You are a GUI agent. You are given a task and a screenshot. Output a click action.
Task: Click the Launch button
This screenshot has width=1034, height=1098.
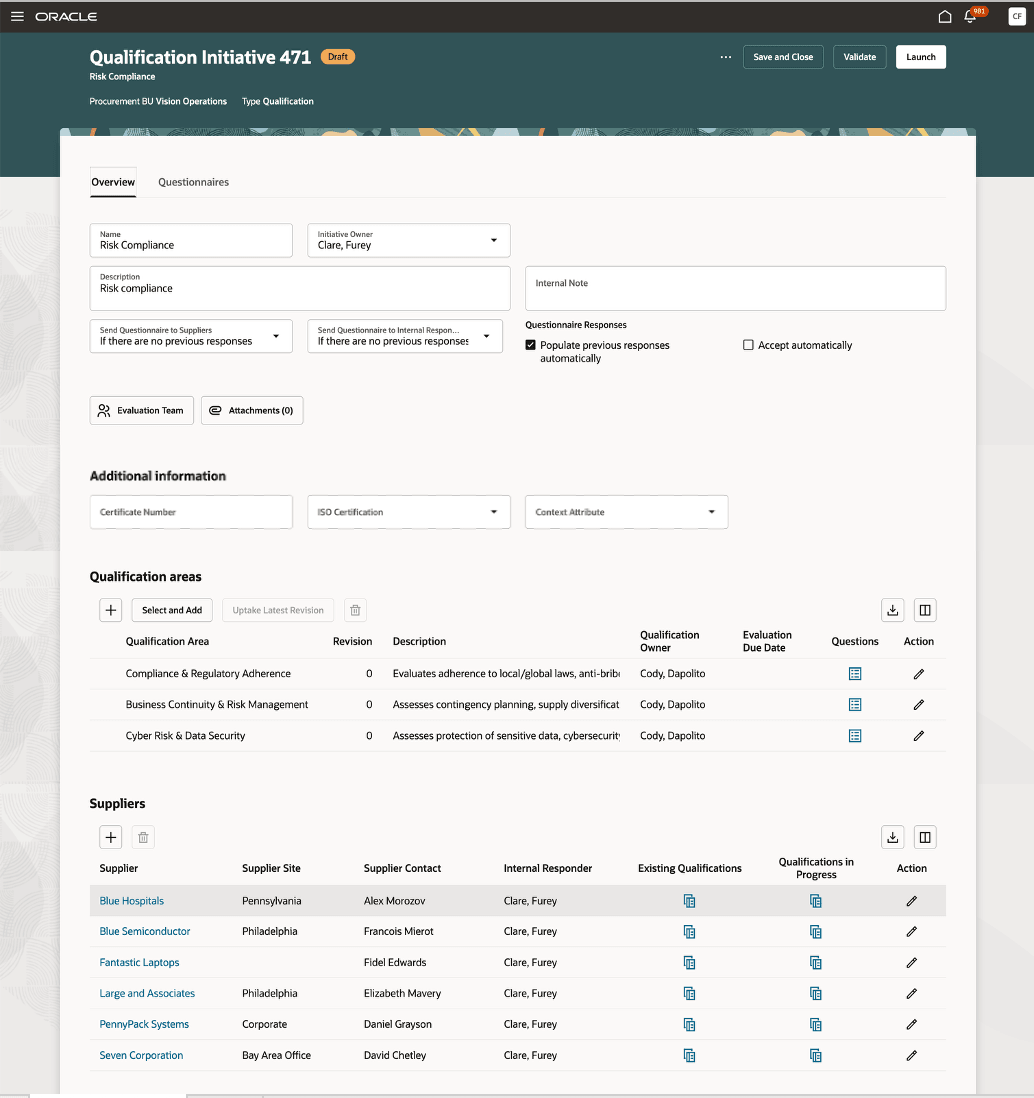coord(920,57)
